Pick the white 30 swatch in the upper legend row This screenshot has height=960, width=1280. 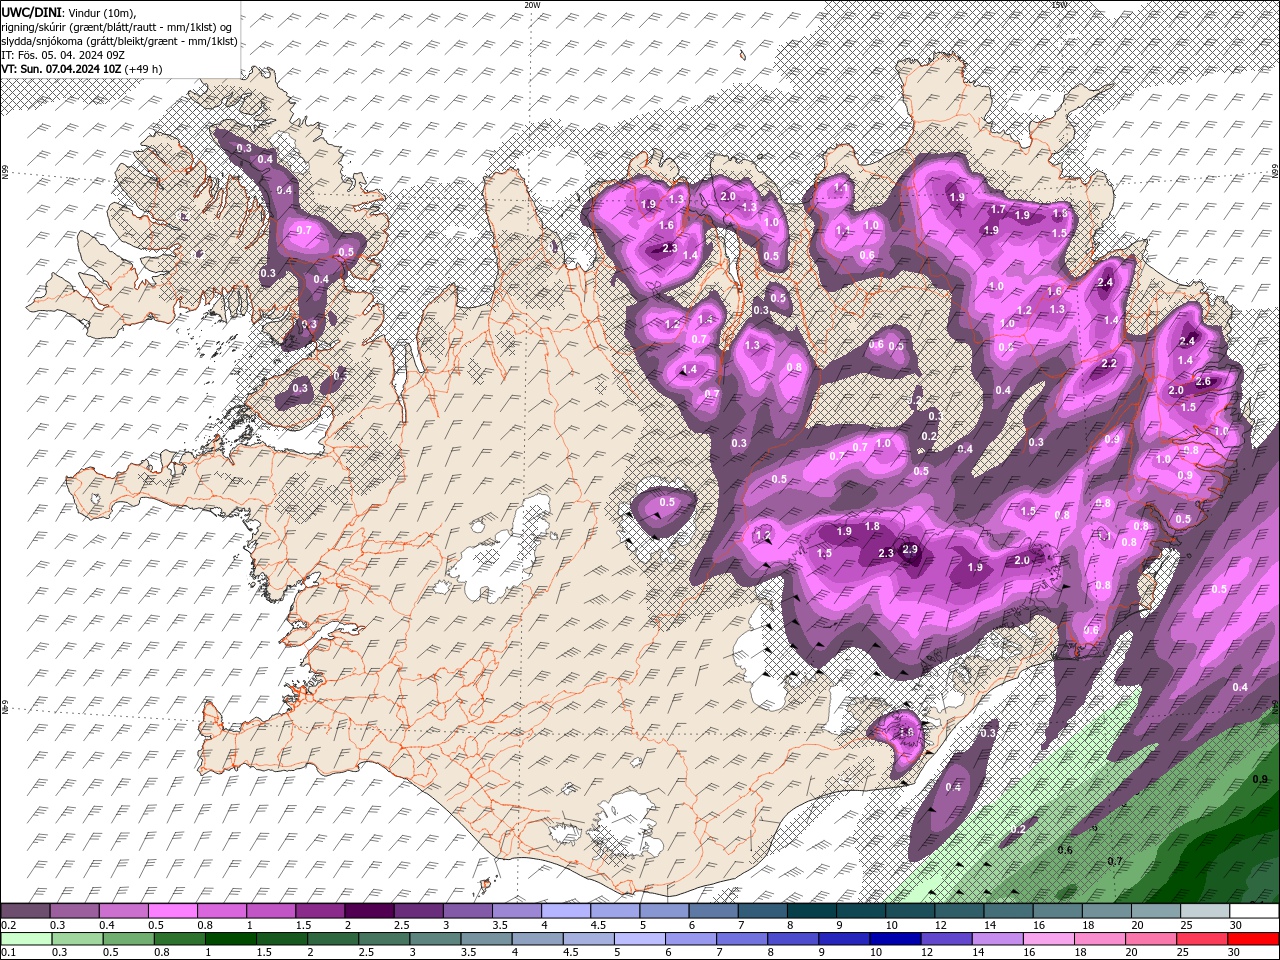click(x=1254, y=911)
